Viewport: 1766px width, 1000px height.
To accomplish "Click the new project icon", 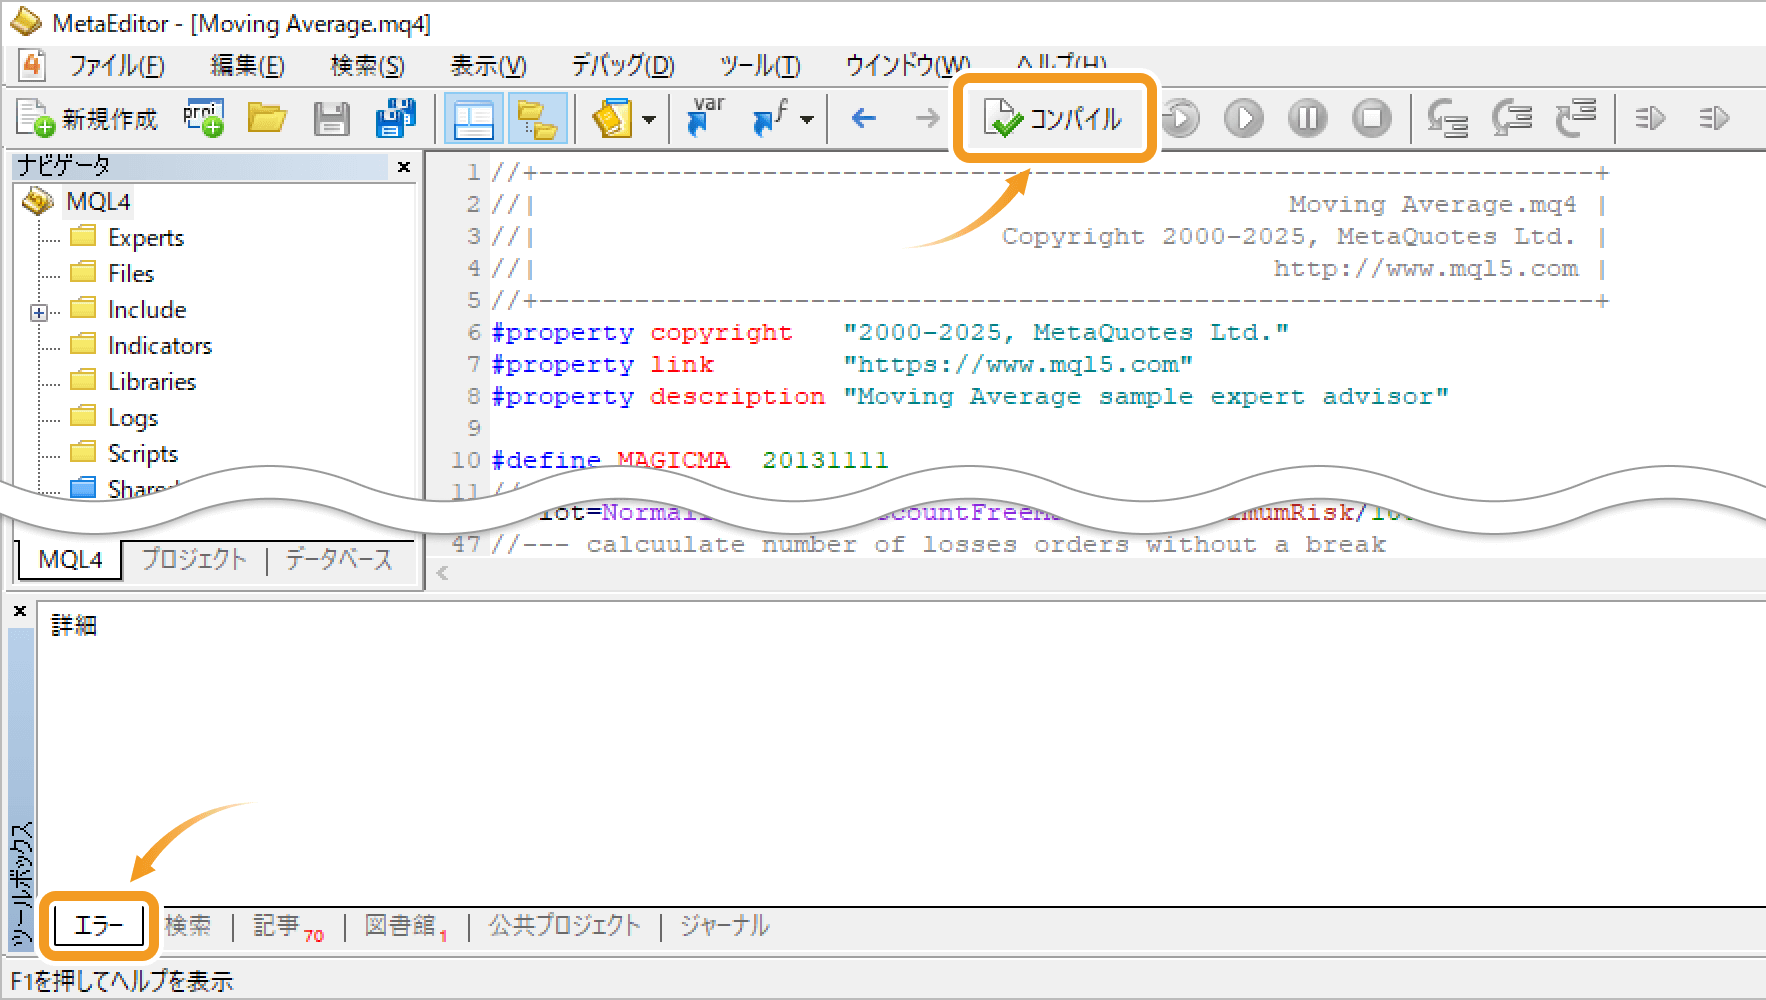I will click(x=203, y=119).
